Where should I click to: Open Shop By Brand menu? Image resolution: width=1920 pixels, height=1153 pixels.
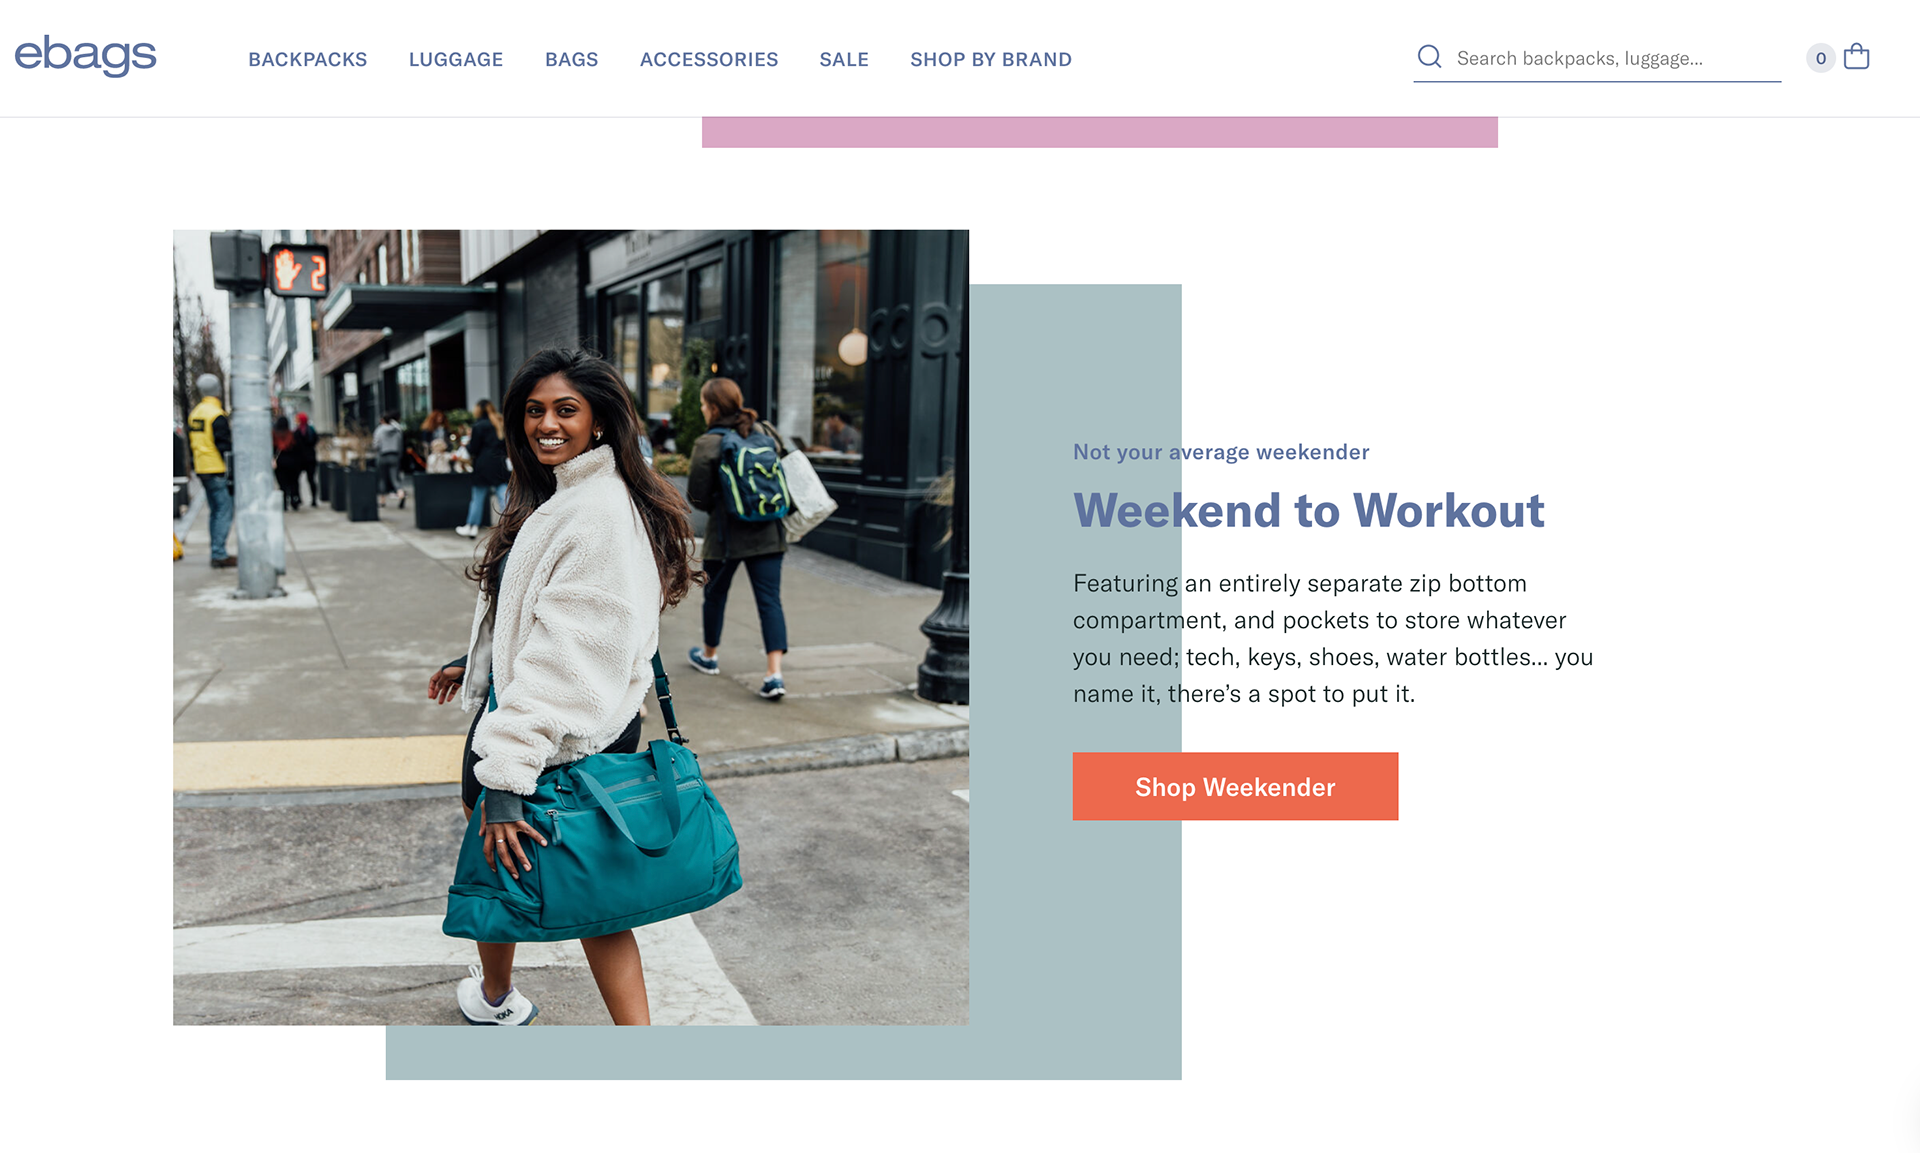[991, 59]
